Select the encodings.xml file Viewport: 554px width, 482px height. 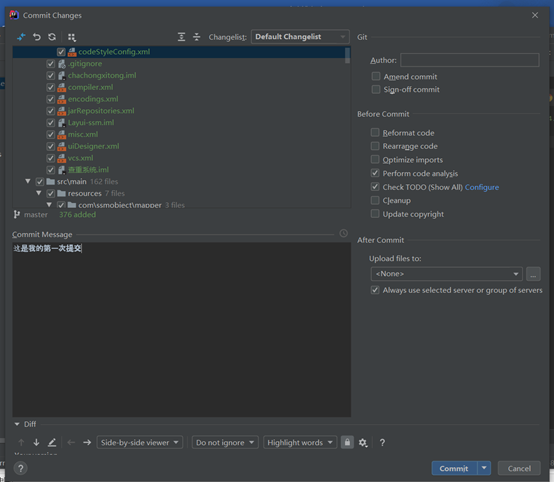[x=93, y=99]
